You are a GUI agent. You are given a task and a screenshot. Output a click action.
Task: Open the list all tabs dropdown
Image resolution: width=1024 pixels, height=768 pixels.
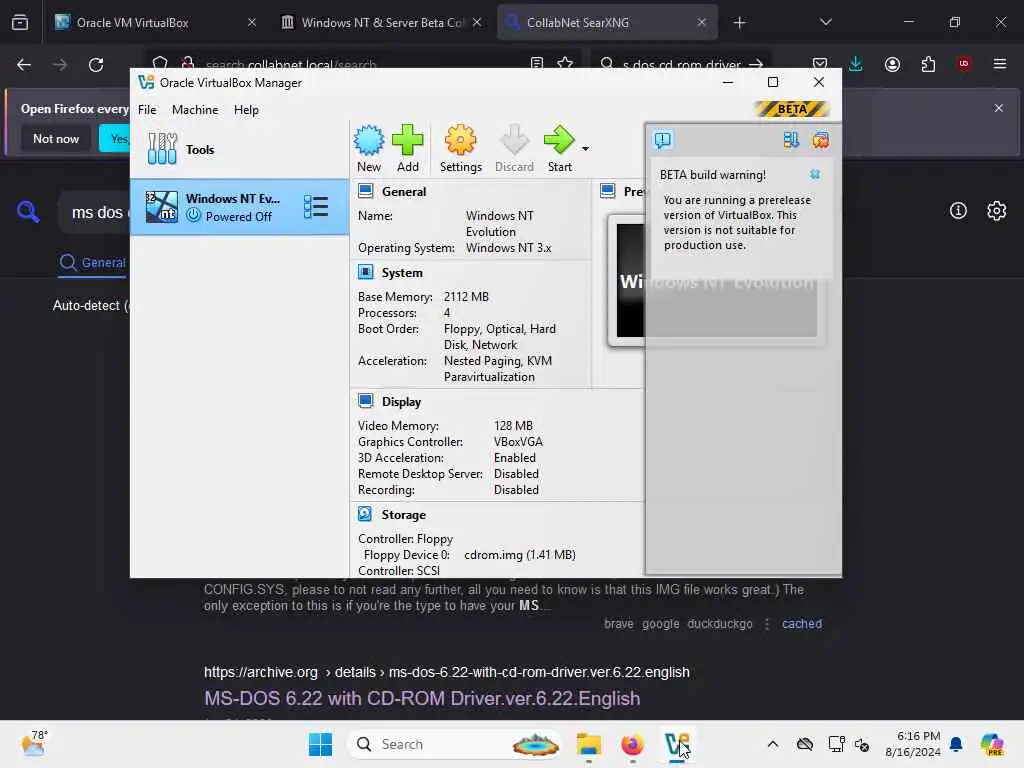pos(825,22)
